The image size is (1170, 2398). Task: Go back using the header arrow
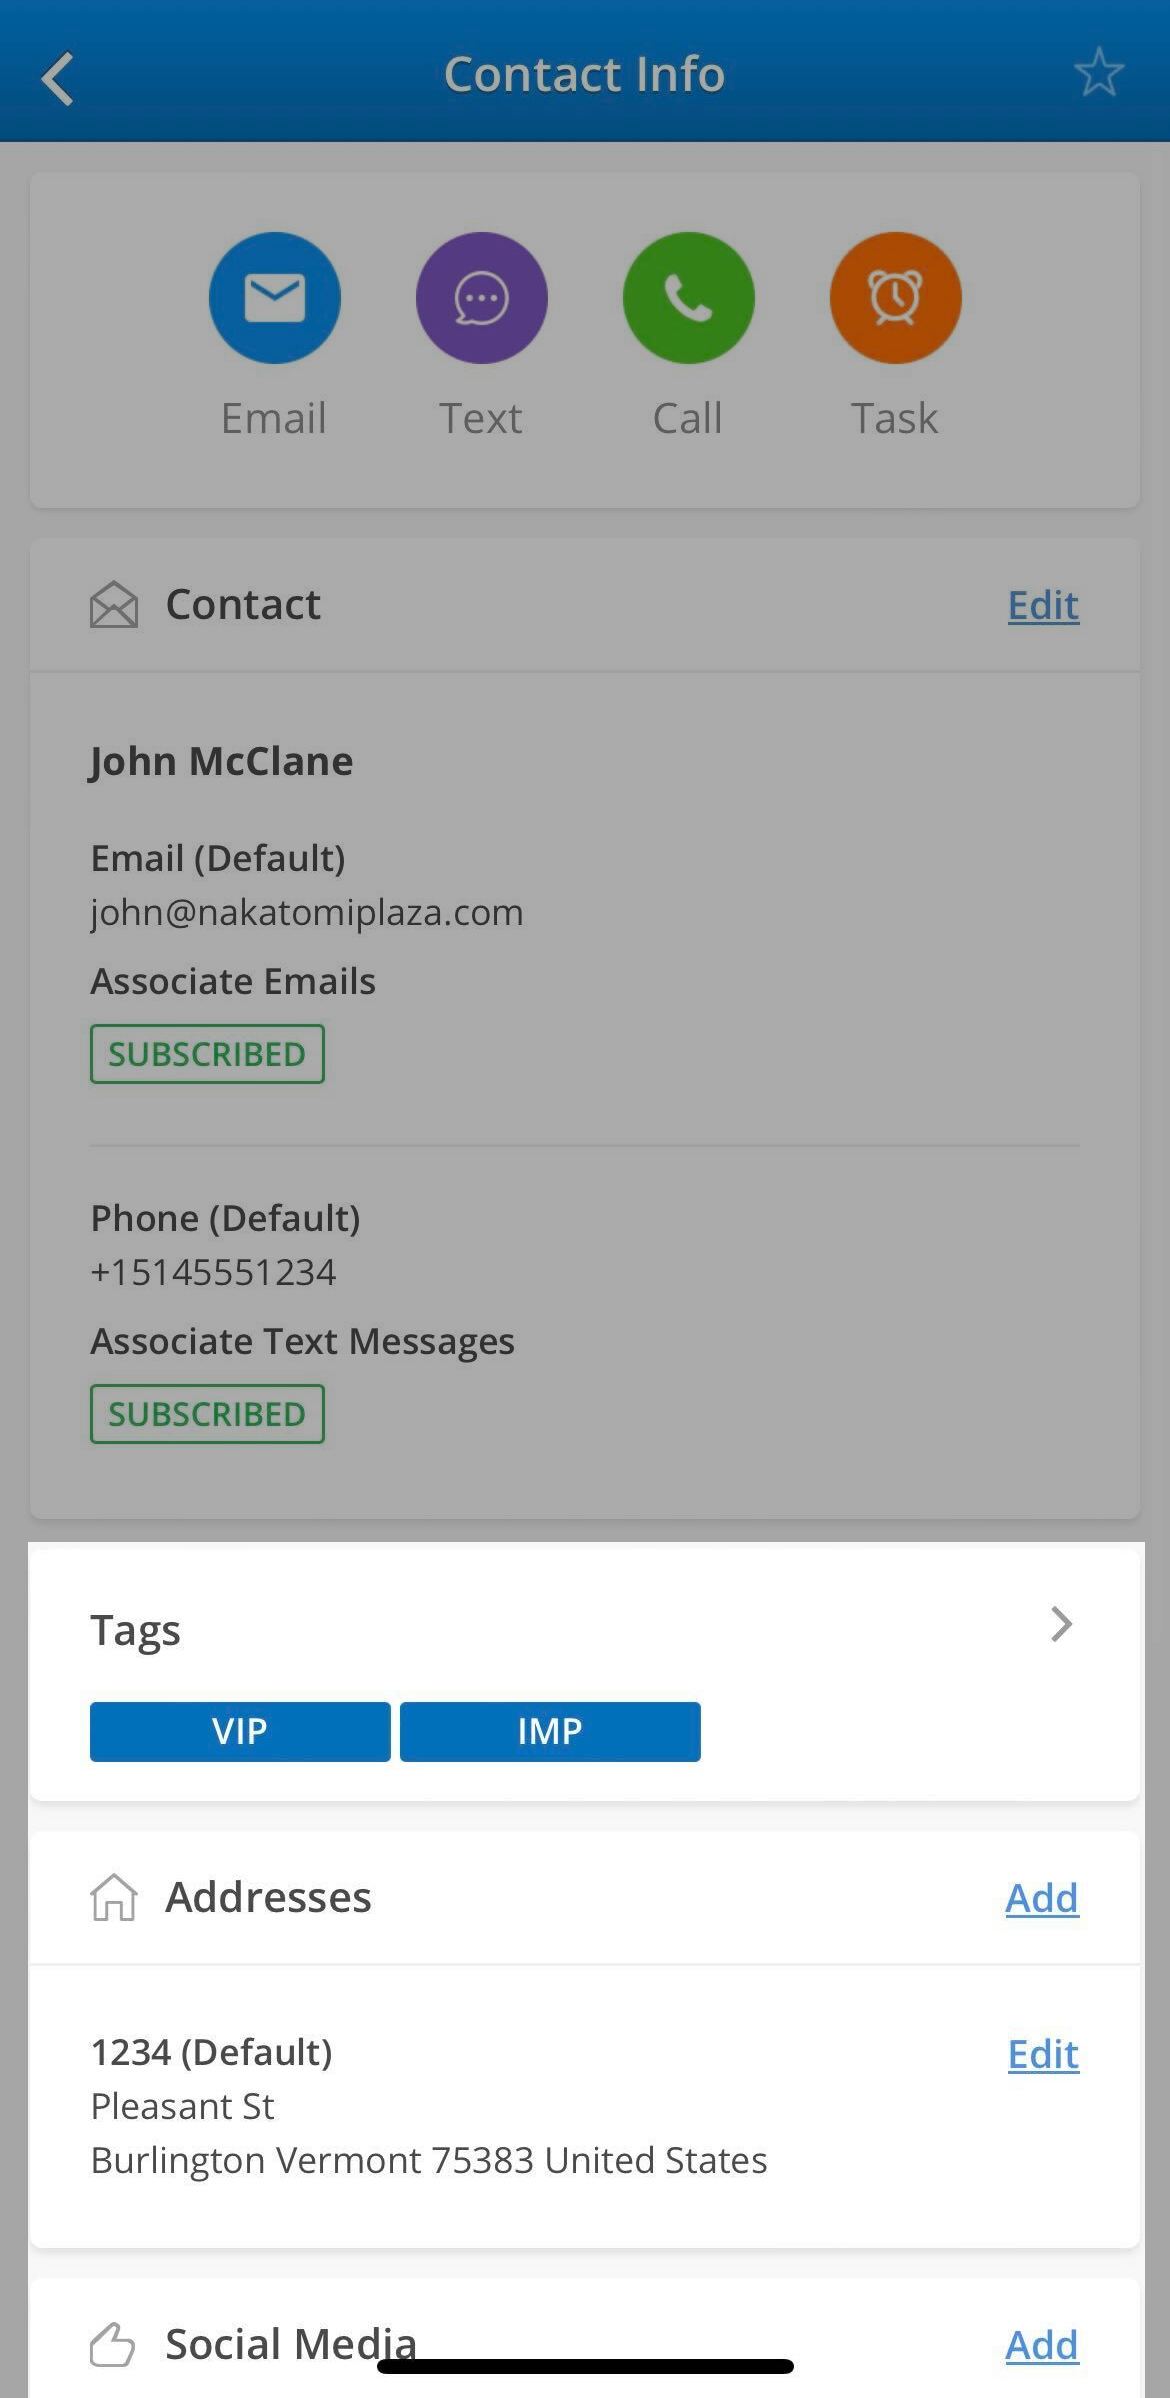(58, 78)
